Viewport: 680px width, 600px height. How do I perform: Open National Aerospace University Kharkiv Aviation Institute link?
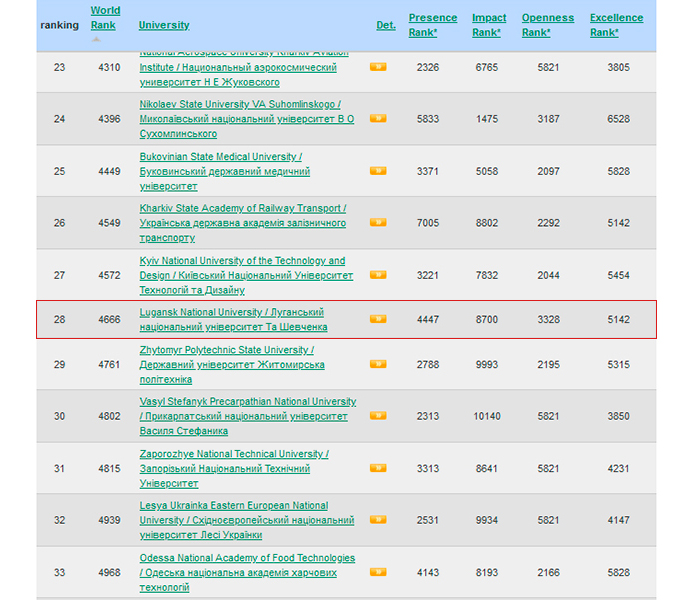pyautogui.click(x=244, y=68)
